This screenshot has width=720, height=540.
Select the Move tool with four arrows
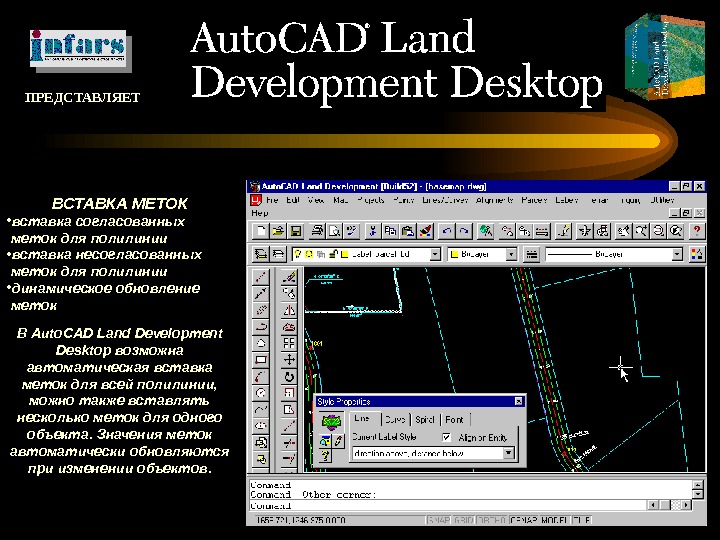coord(289,360)
